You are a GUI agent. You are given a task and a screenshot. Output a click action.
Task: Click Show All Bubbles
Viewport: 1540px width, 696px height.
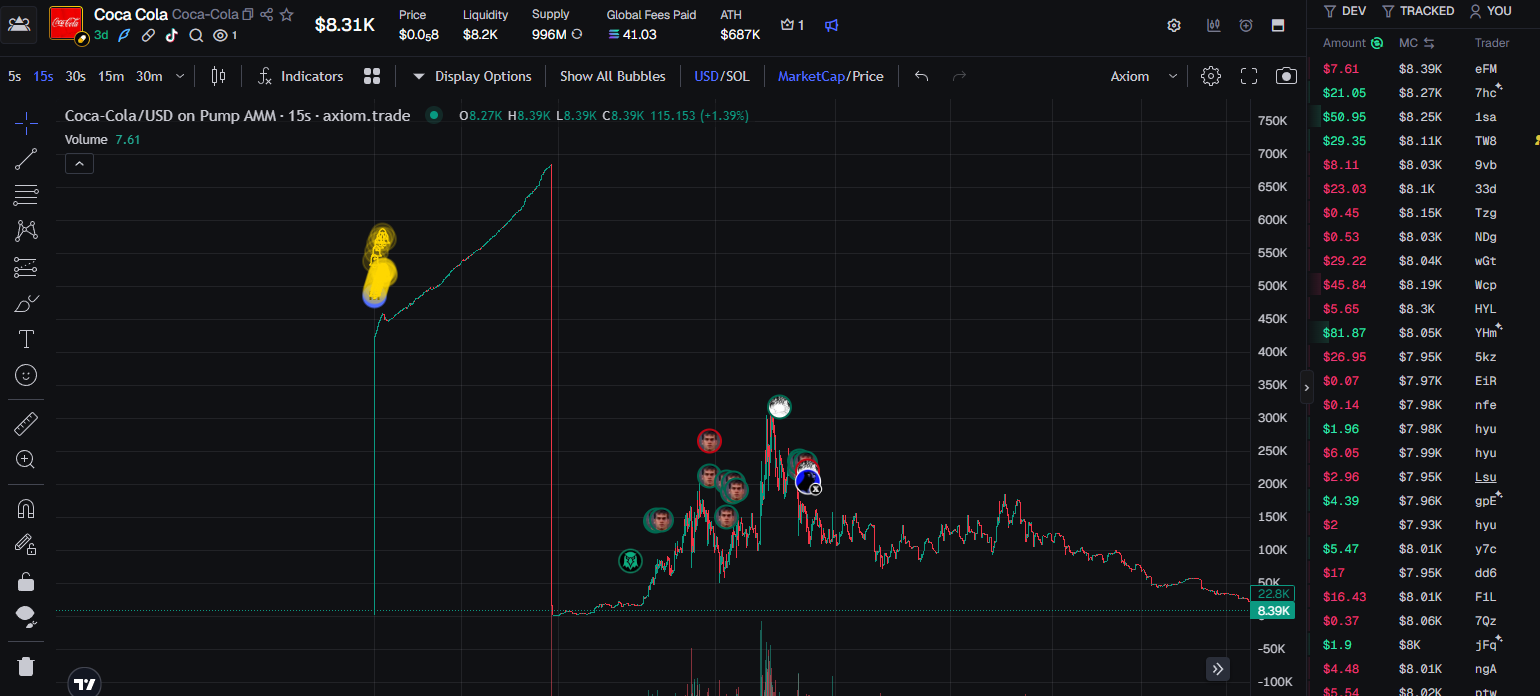[612, 76]
